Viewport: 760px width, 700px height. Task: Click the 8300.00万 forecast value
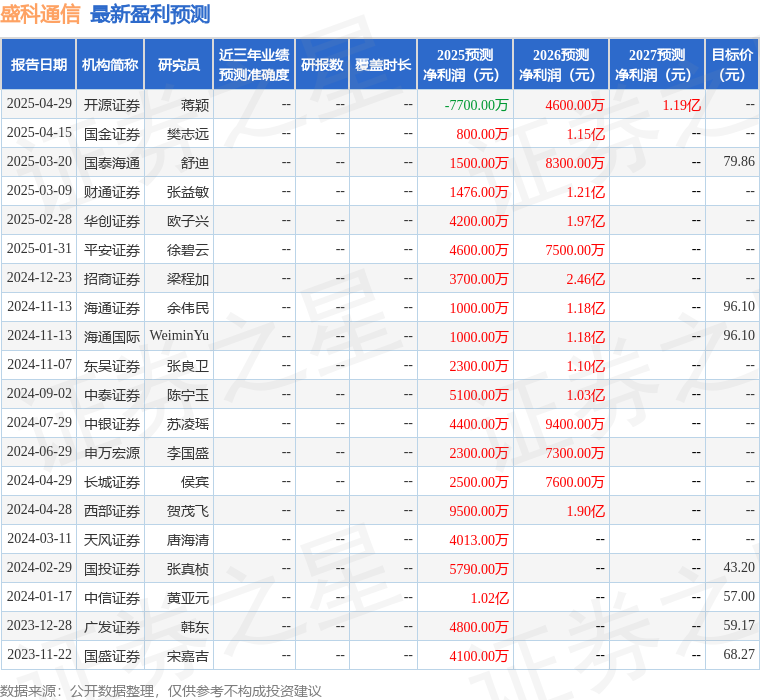point(575,163)
